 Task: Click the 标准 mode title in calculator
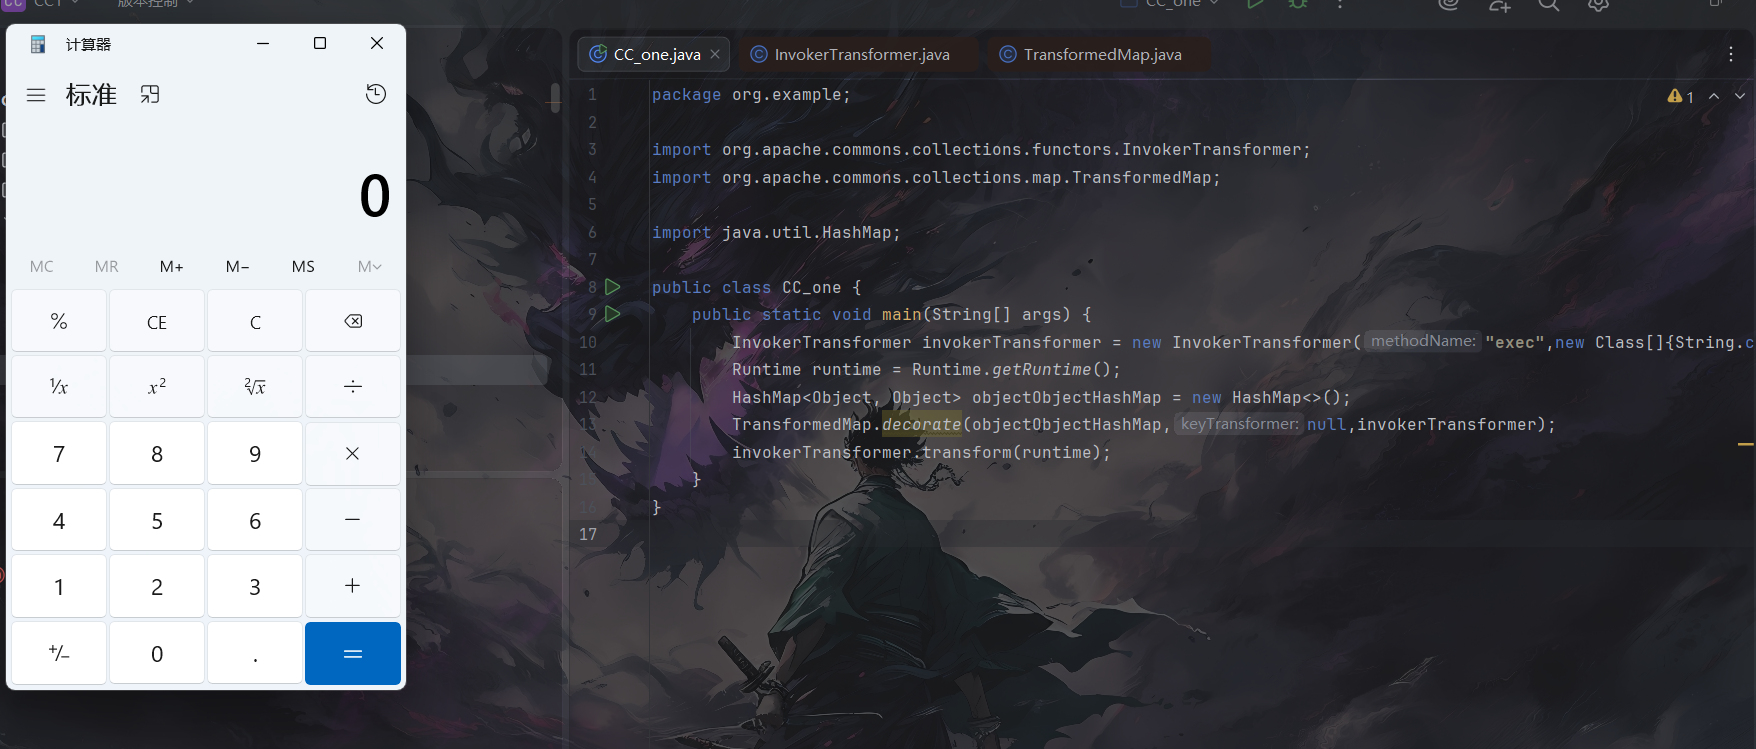coord(91,95)
